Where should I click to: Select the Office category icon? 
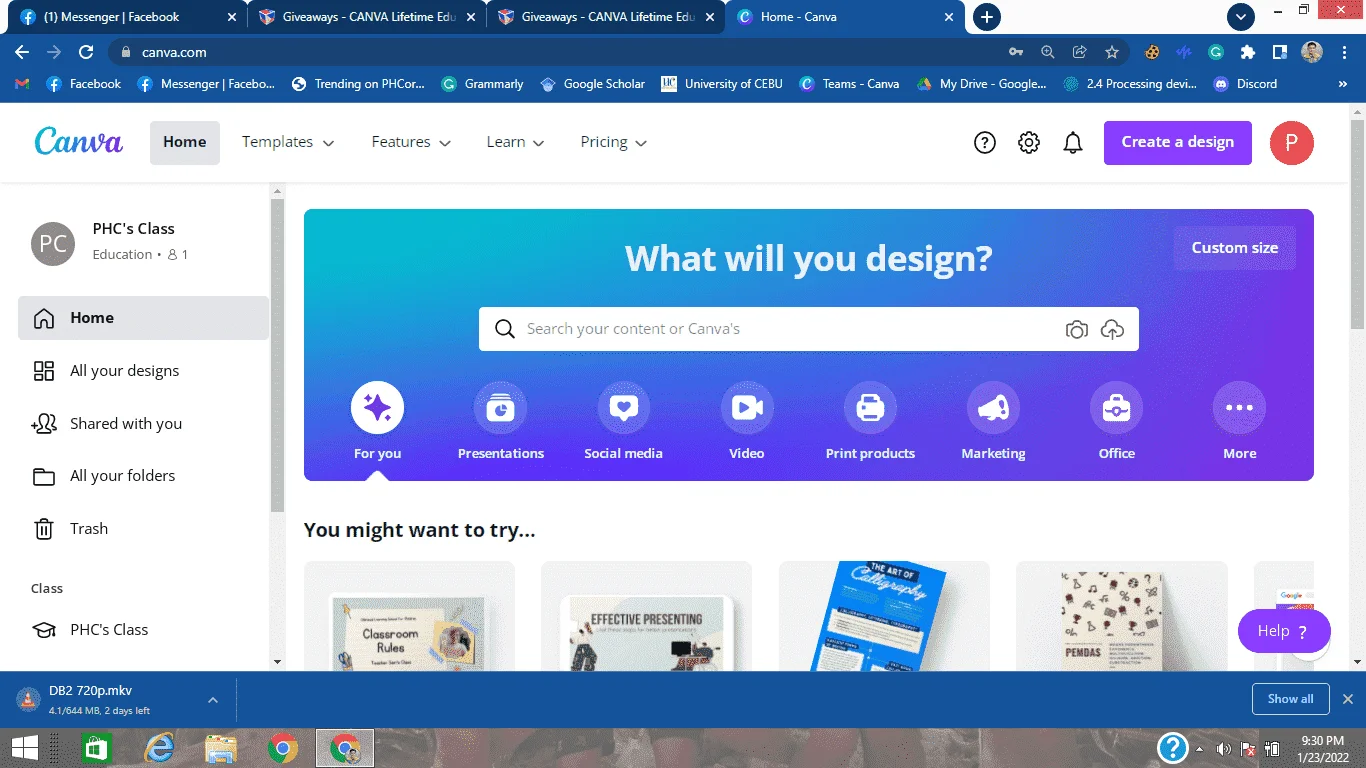[1116, 408]
